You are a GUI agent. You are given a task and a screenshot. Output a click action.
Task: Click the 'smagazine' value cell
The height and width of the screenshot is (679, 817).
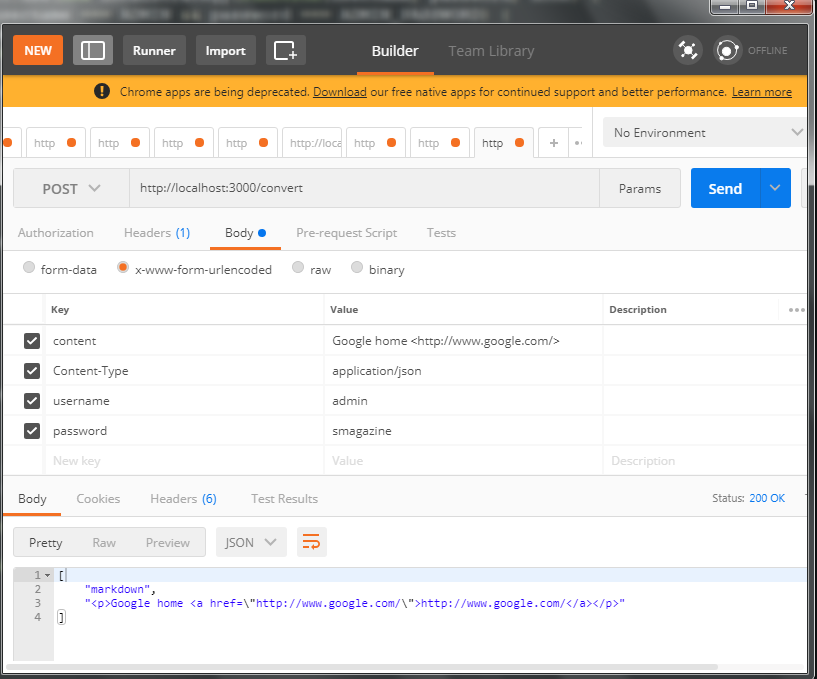tap(463, 431)
